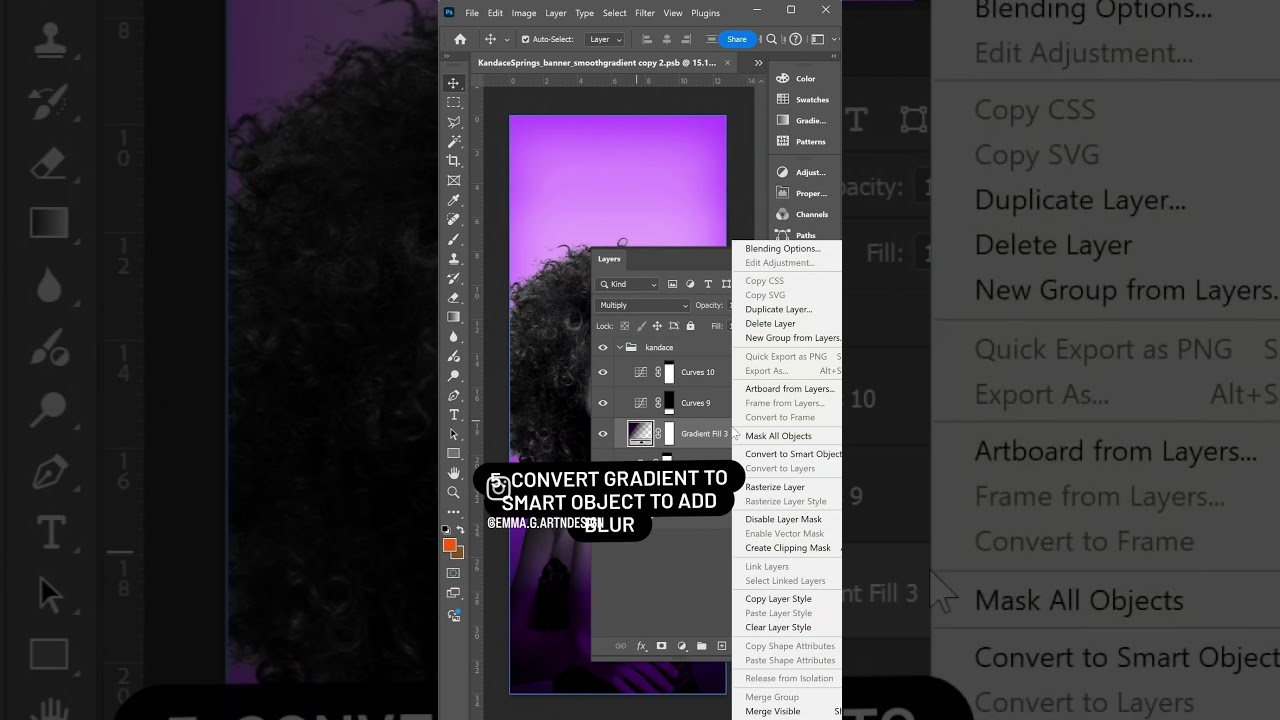Hide the Curves 9 layer eye
Viewport: 1280px width, 720px height.
(603, 403)
